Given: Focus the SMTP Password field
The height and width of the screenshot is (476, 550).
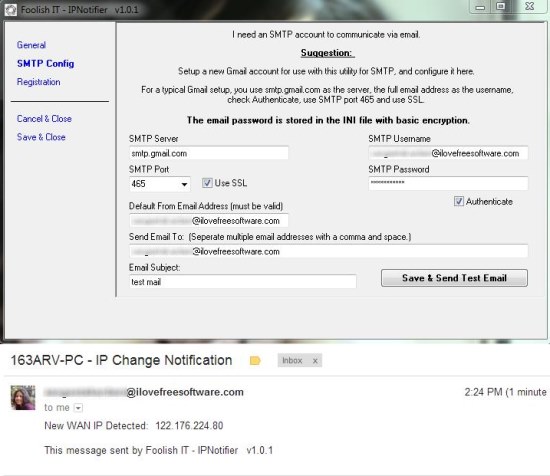Looking at the screenshot, I should (x=448, y=183).
